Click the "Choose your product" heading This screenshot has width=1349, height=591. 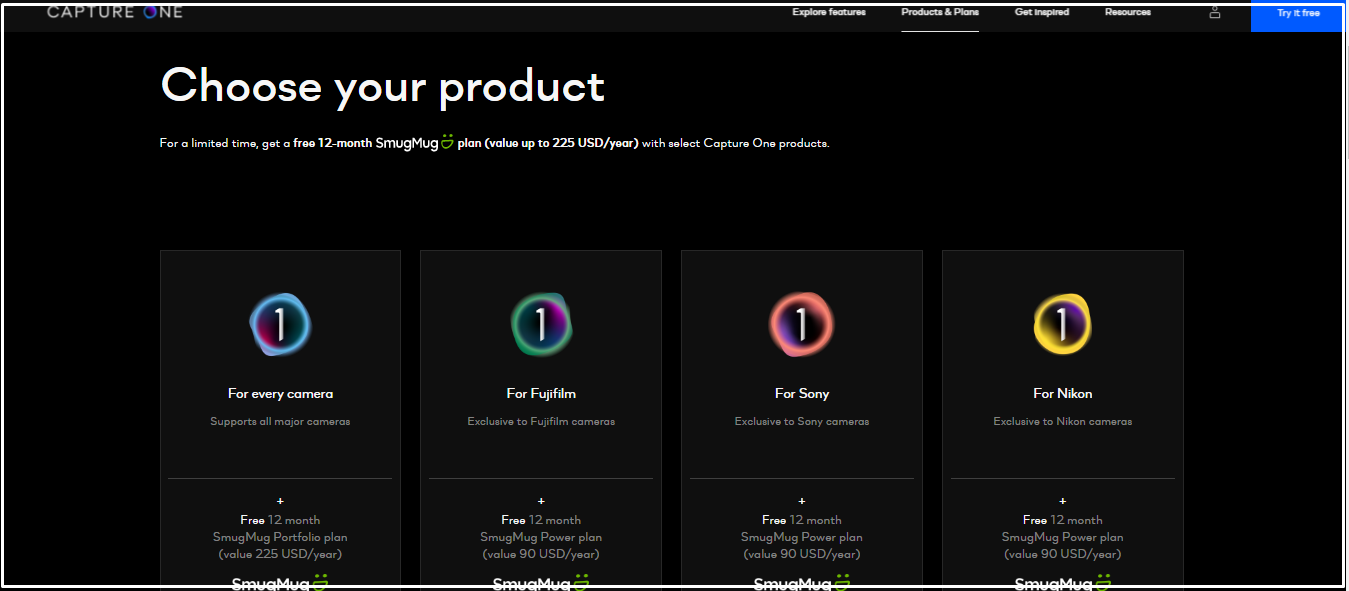(x=383, y=86)
